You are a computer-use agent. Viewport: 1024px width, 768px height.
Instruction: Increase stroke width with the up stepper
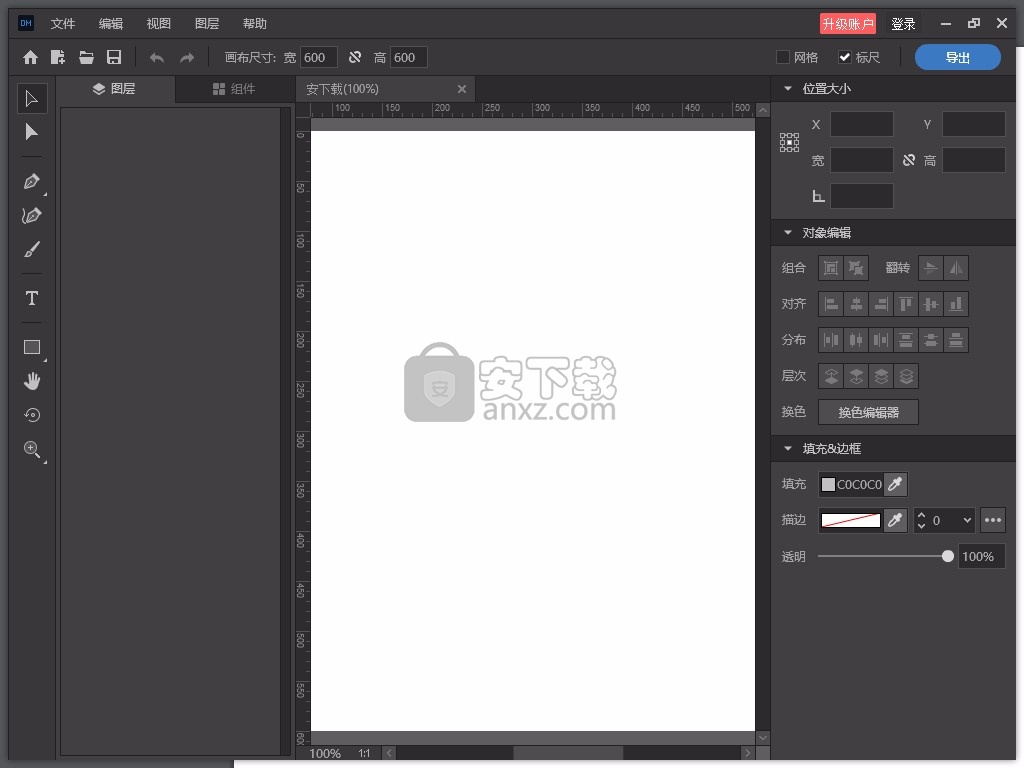point(921,515)
